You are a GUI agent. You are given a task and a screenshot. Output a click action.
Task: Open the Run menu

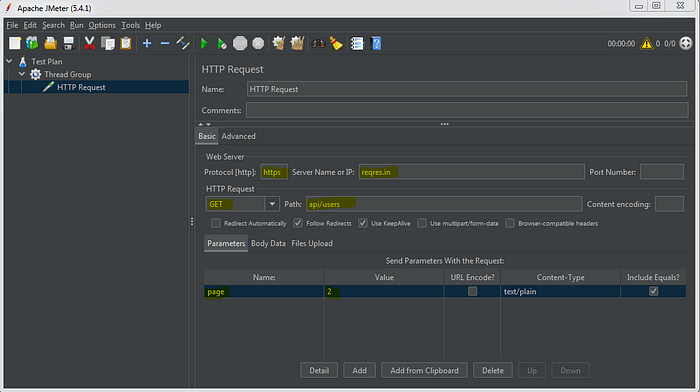point(76,25)
